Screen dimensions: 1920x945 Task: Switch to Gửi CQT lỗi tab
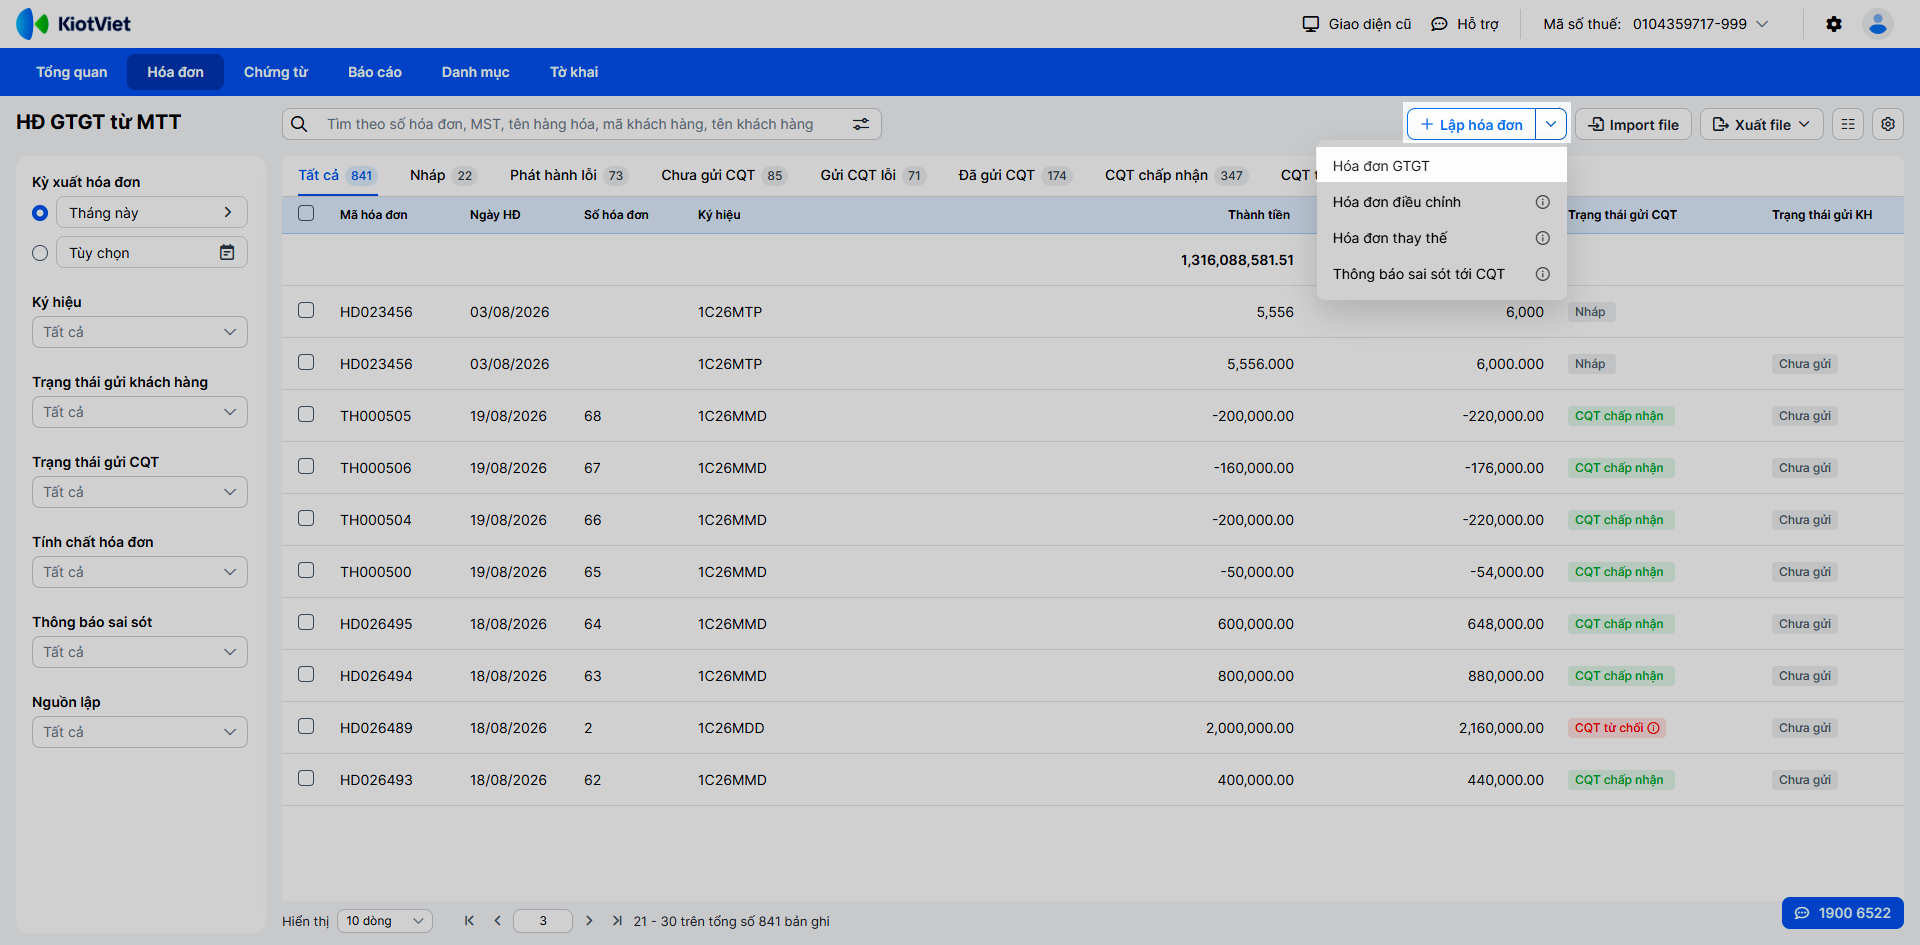pos(873,175)
